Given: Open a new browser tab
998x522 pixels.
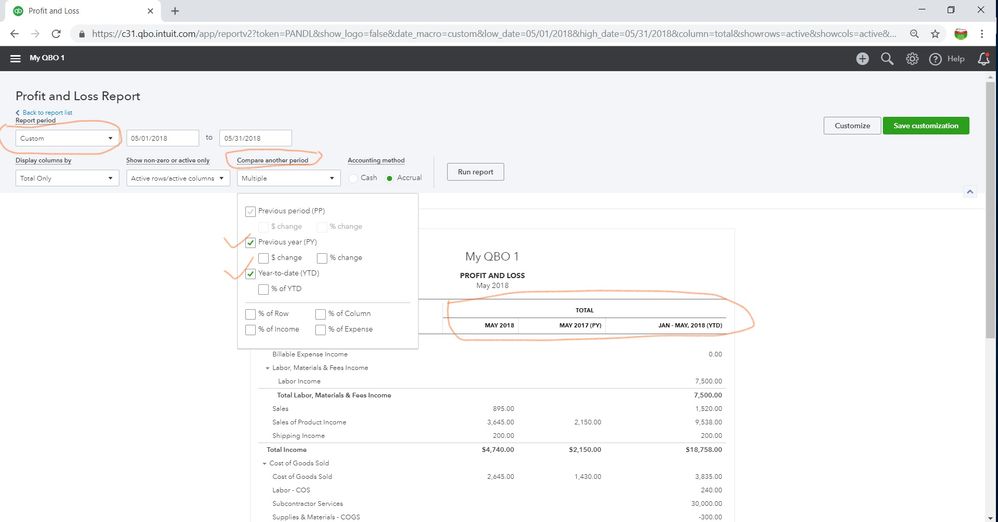Looking at the screenshot, I should 175,10.
